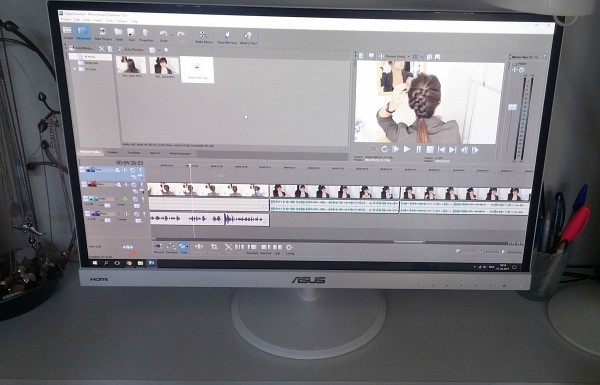Switch to the Transitions tab
Viewport: 600px width, 385px height.
(x=134, y=152)
